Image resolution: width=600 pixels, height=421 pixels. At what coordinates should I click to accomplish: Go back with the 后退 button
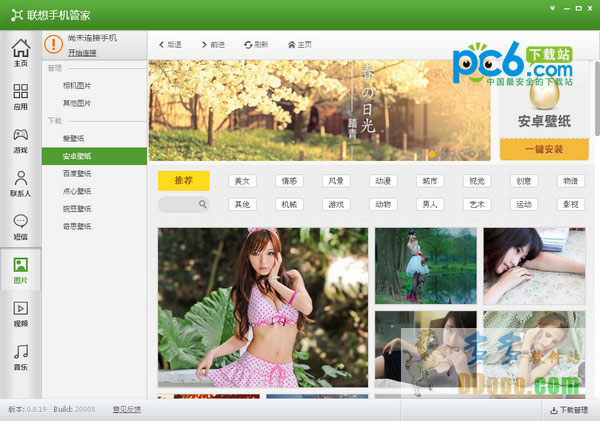click(170, 45)
